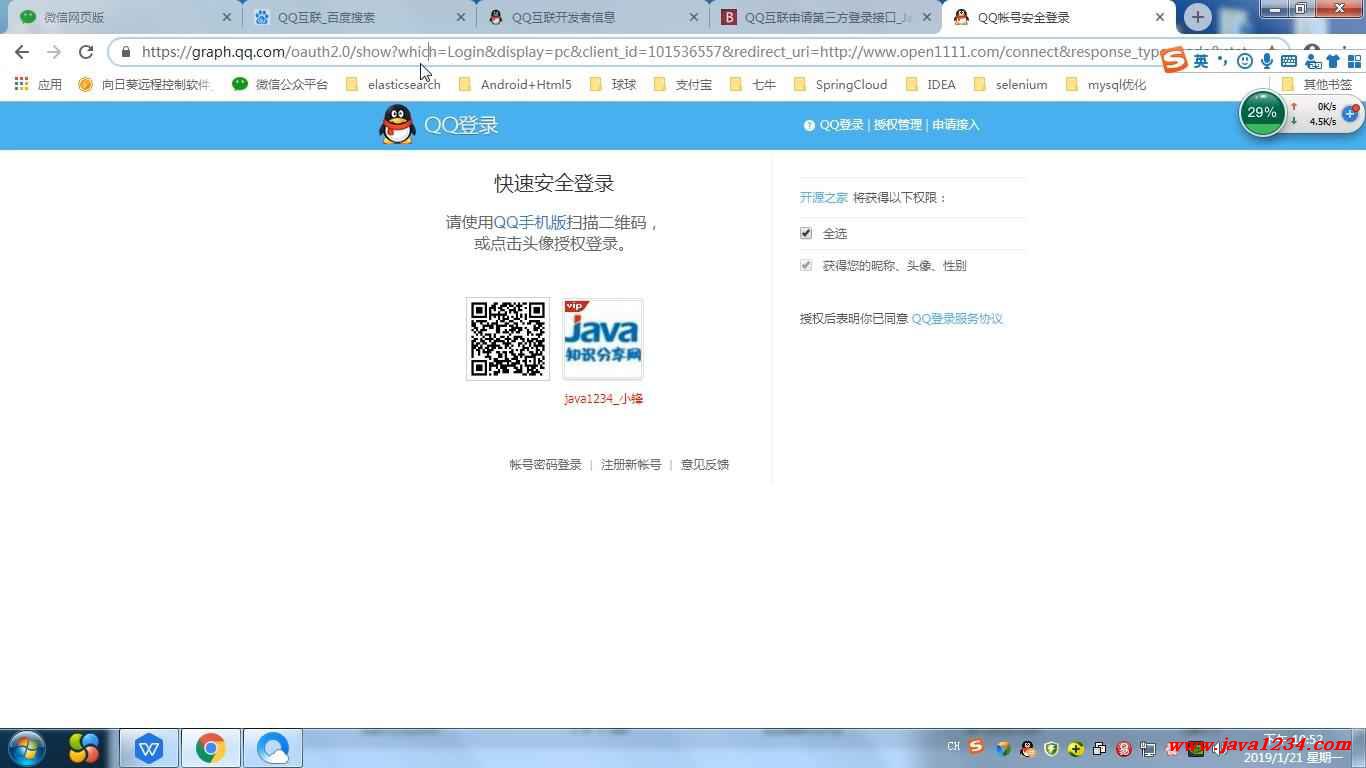
Task: Open the Apps grid icon in bookmarks bar
Action: coord(21,84)
